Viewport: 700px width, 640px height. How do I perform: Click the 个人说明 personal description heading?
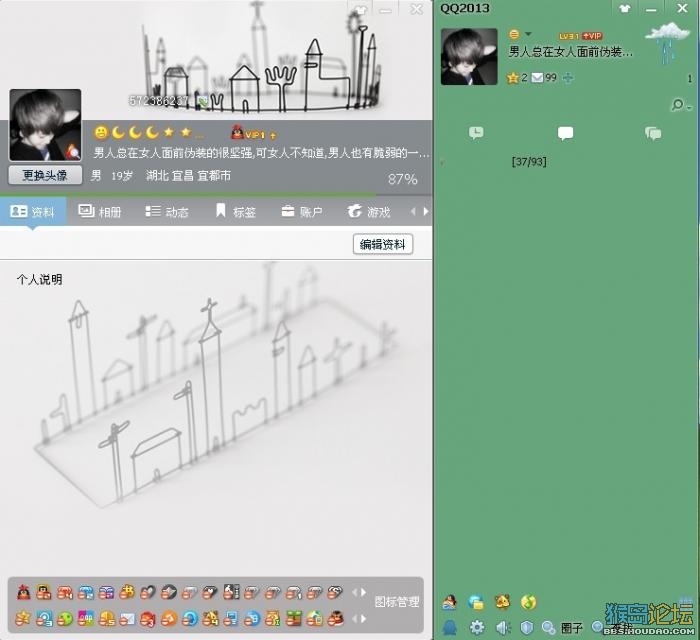(x=39, y=280)
